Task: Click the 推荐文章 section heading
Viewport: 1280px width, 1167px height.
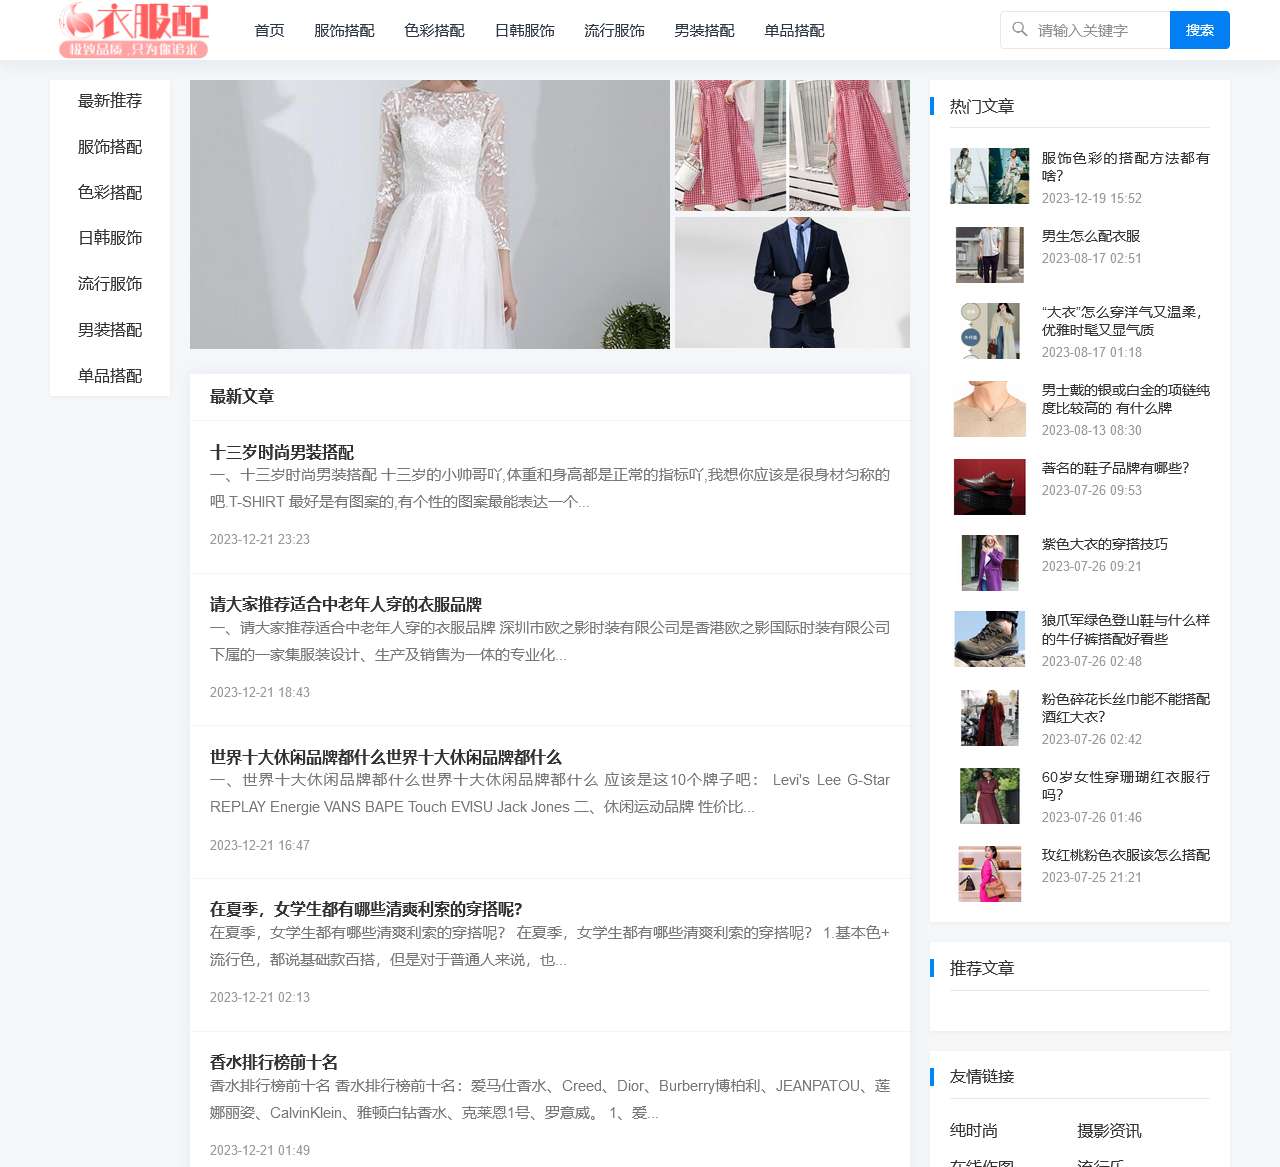Action: point(982,969)
